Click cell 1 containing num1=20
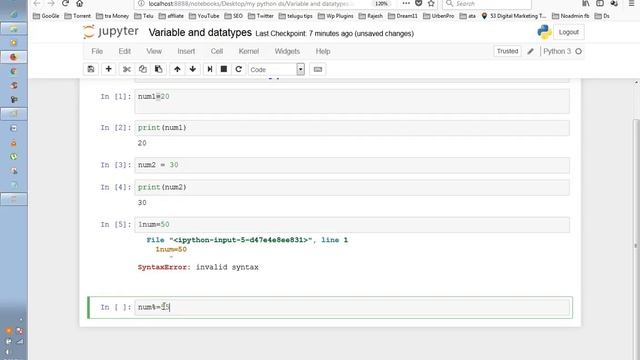640x360 pixels. pos(352,101)
